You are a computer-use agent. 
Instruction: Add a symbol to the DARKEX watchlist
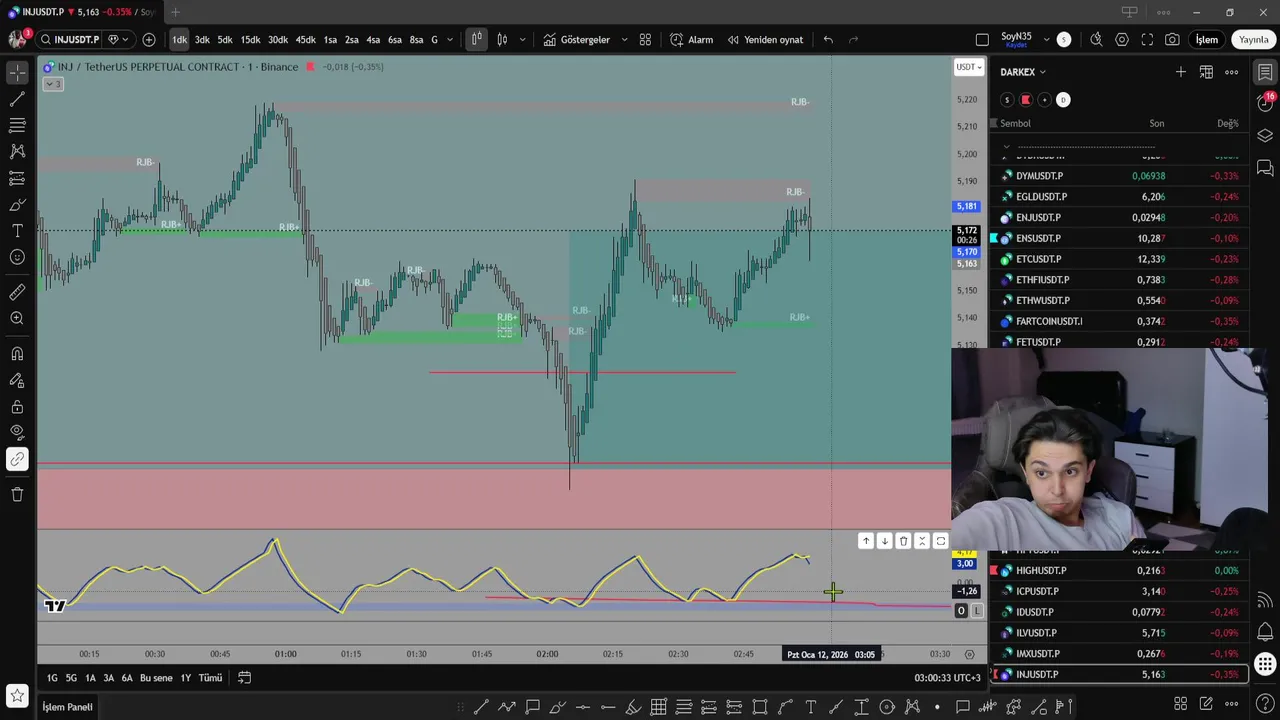point(1181,72)
